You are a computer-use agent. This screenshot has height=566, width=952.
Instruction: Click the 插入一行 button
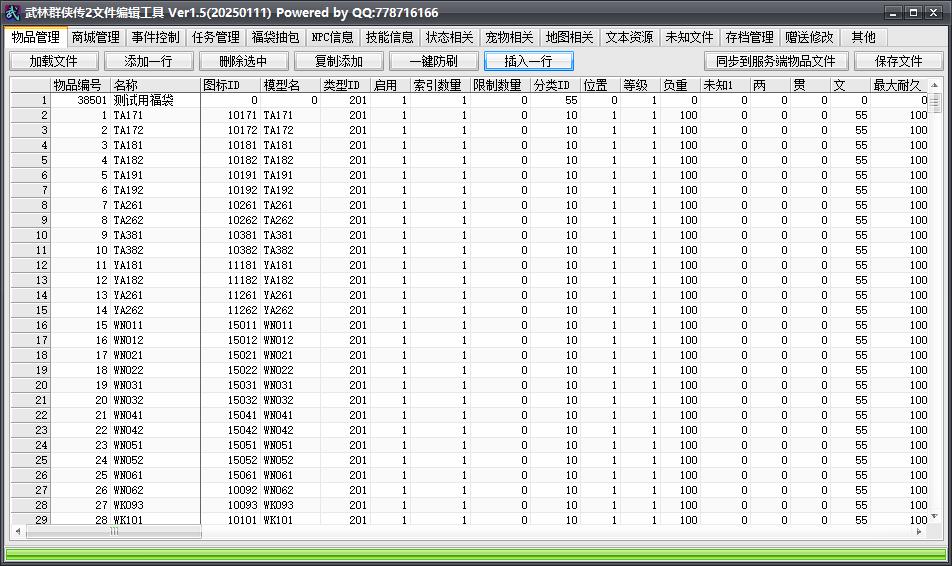click(528, 61)
